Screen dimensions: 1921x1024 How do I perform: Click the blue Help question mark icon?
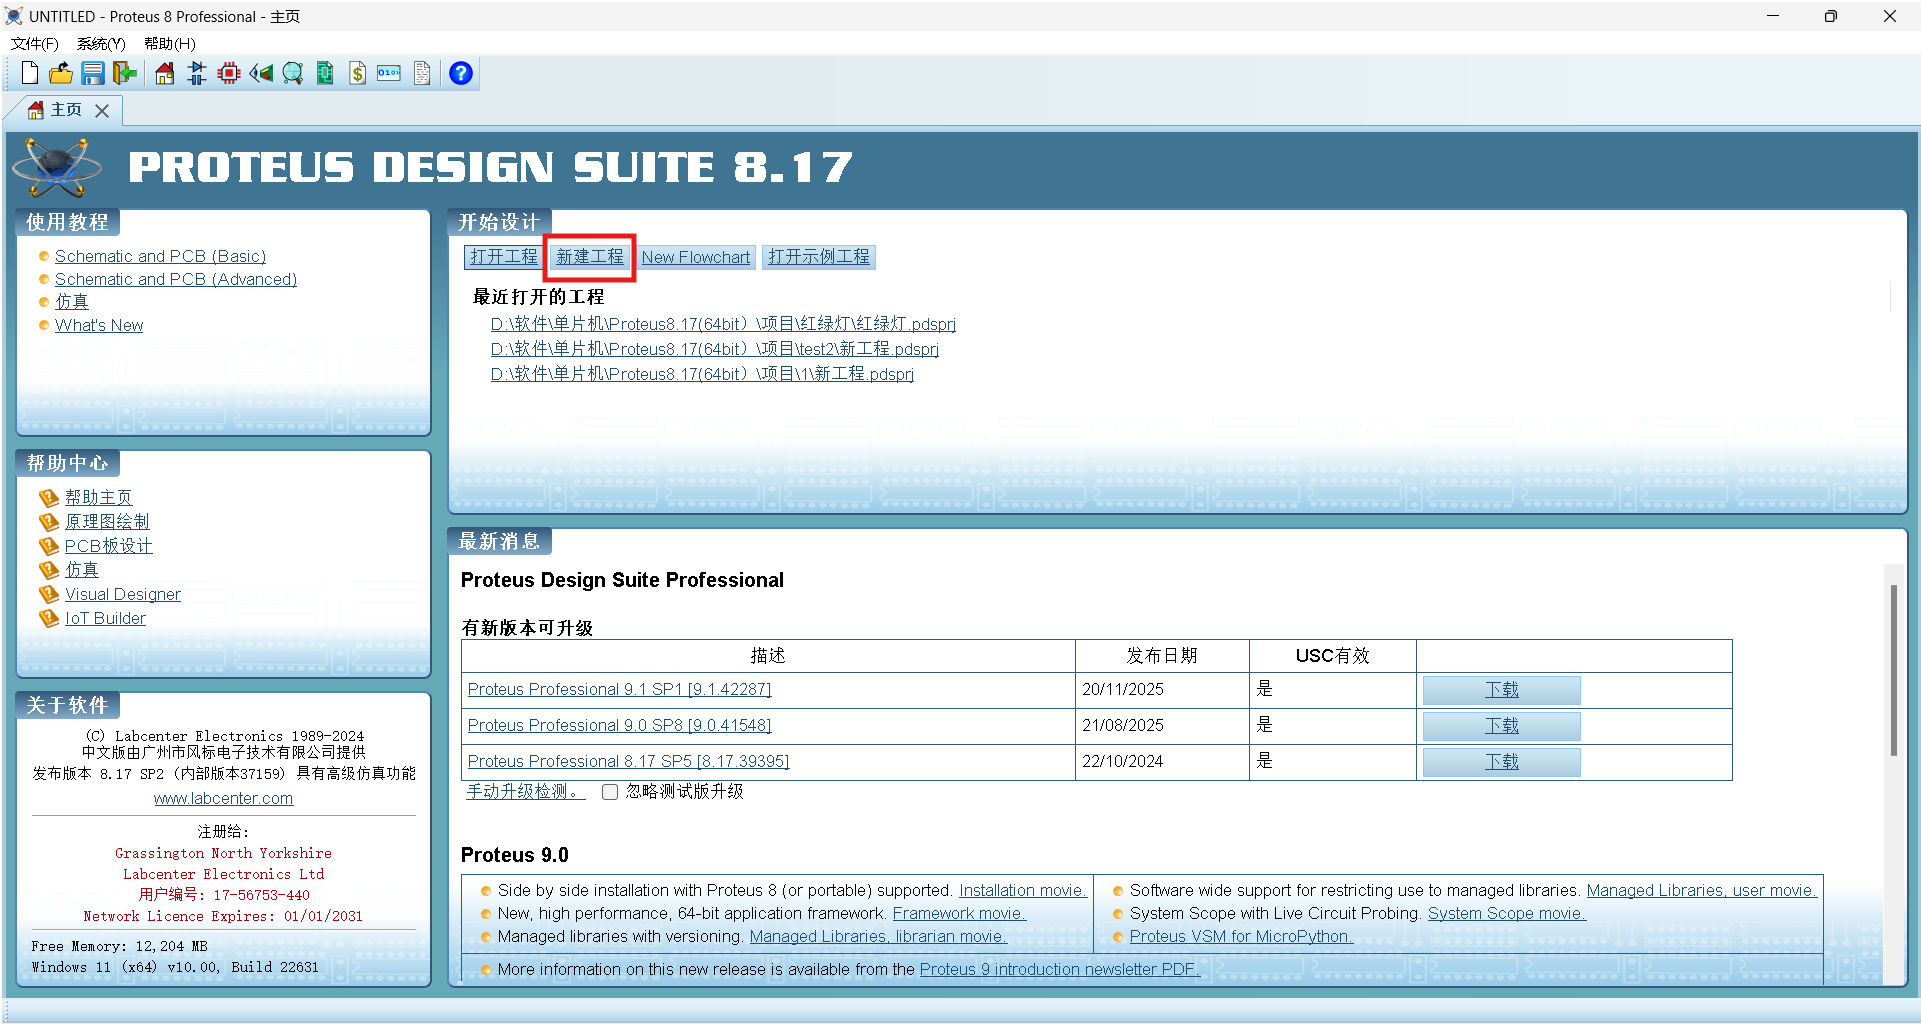coord(461,73)
